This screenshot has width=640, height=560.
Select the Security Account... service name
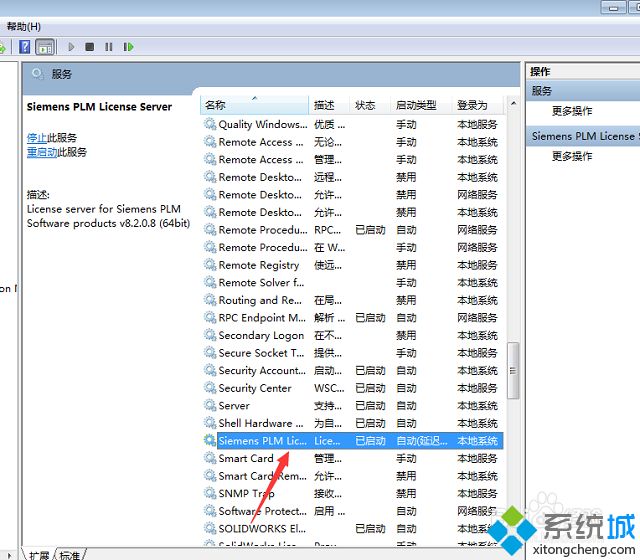click(x=262, y=371)
